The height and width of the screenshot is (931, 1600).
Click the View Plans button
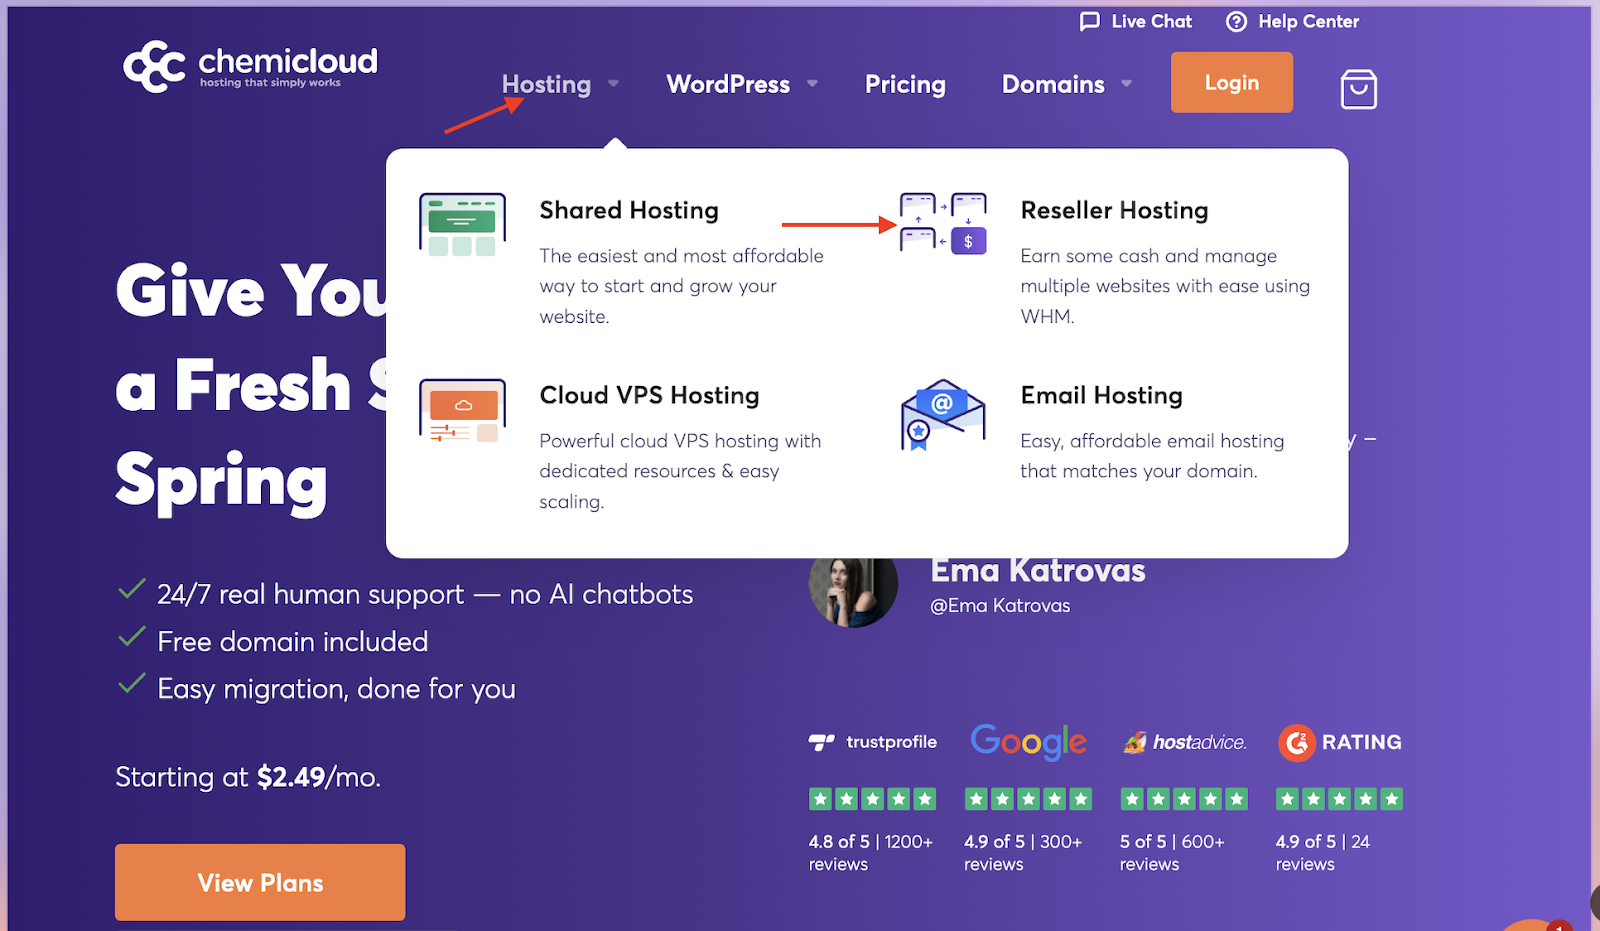(260, 882)
